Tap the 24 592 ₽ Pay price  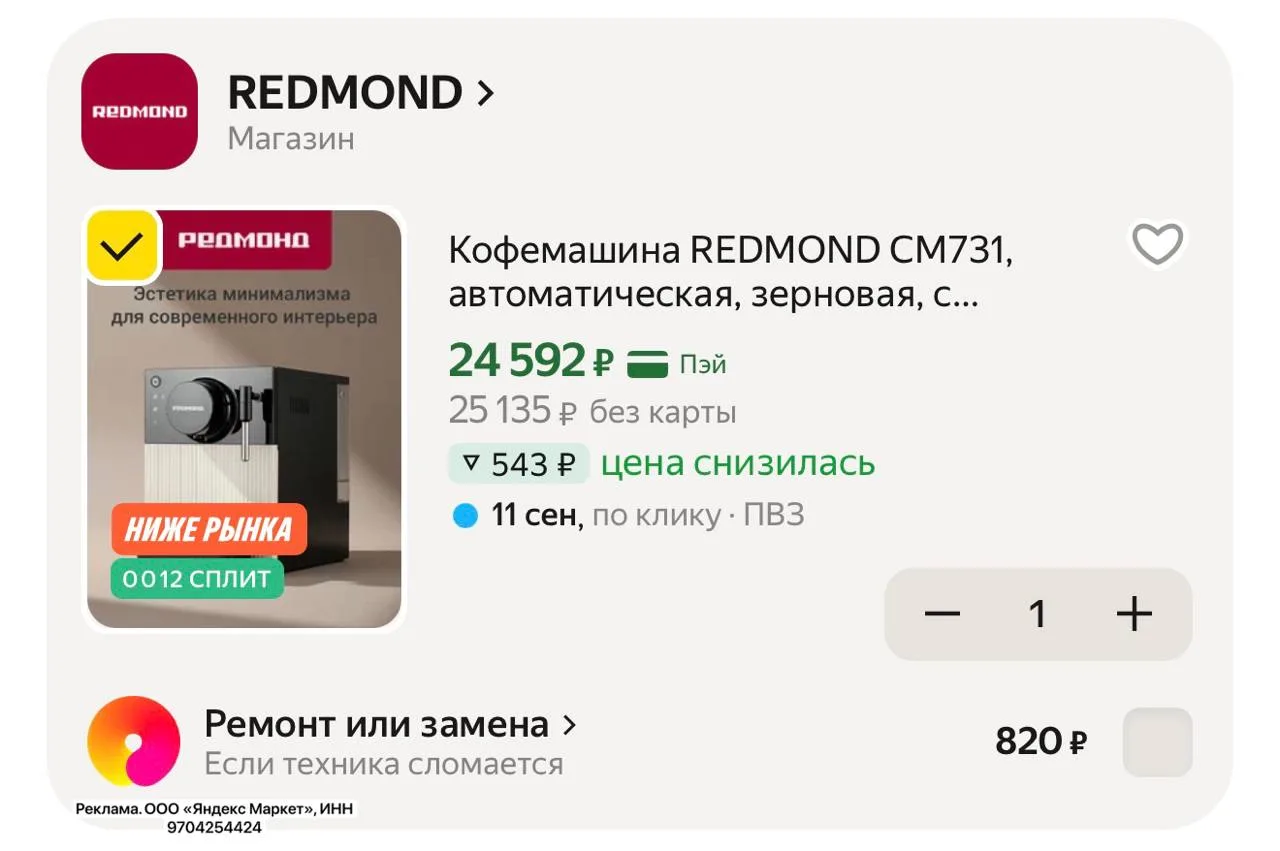531,361
